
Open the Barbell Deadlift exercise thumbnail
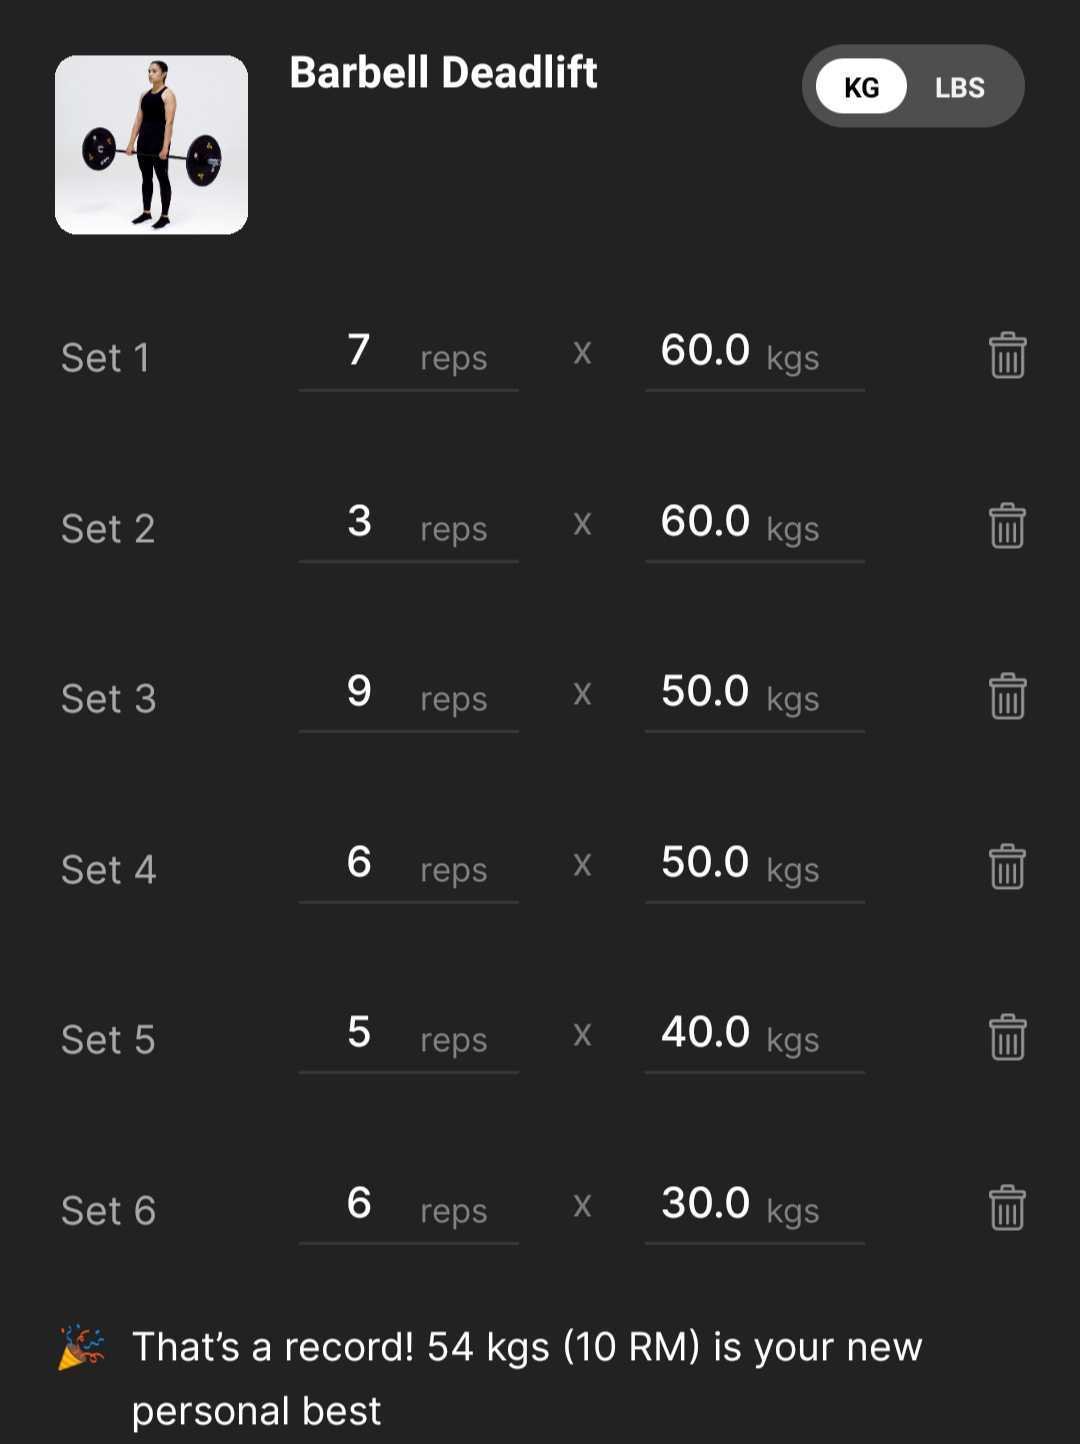[151, 145]
